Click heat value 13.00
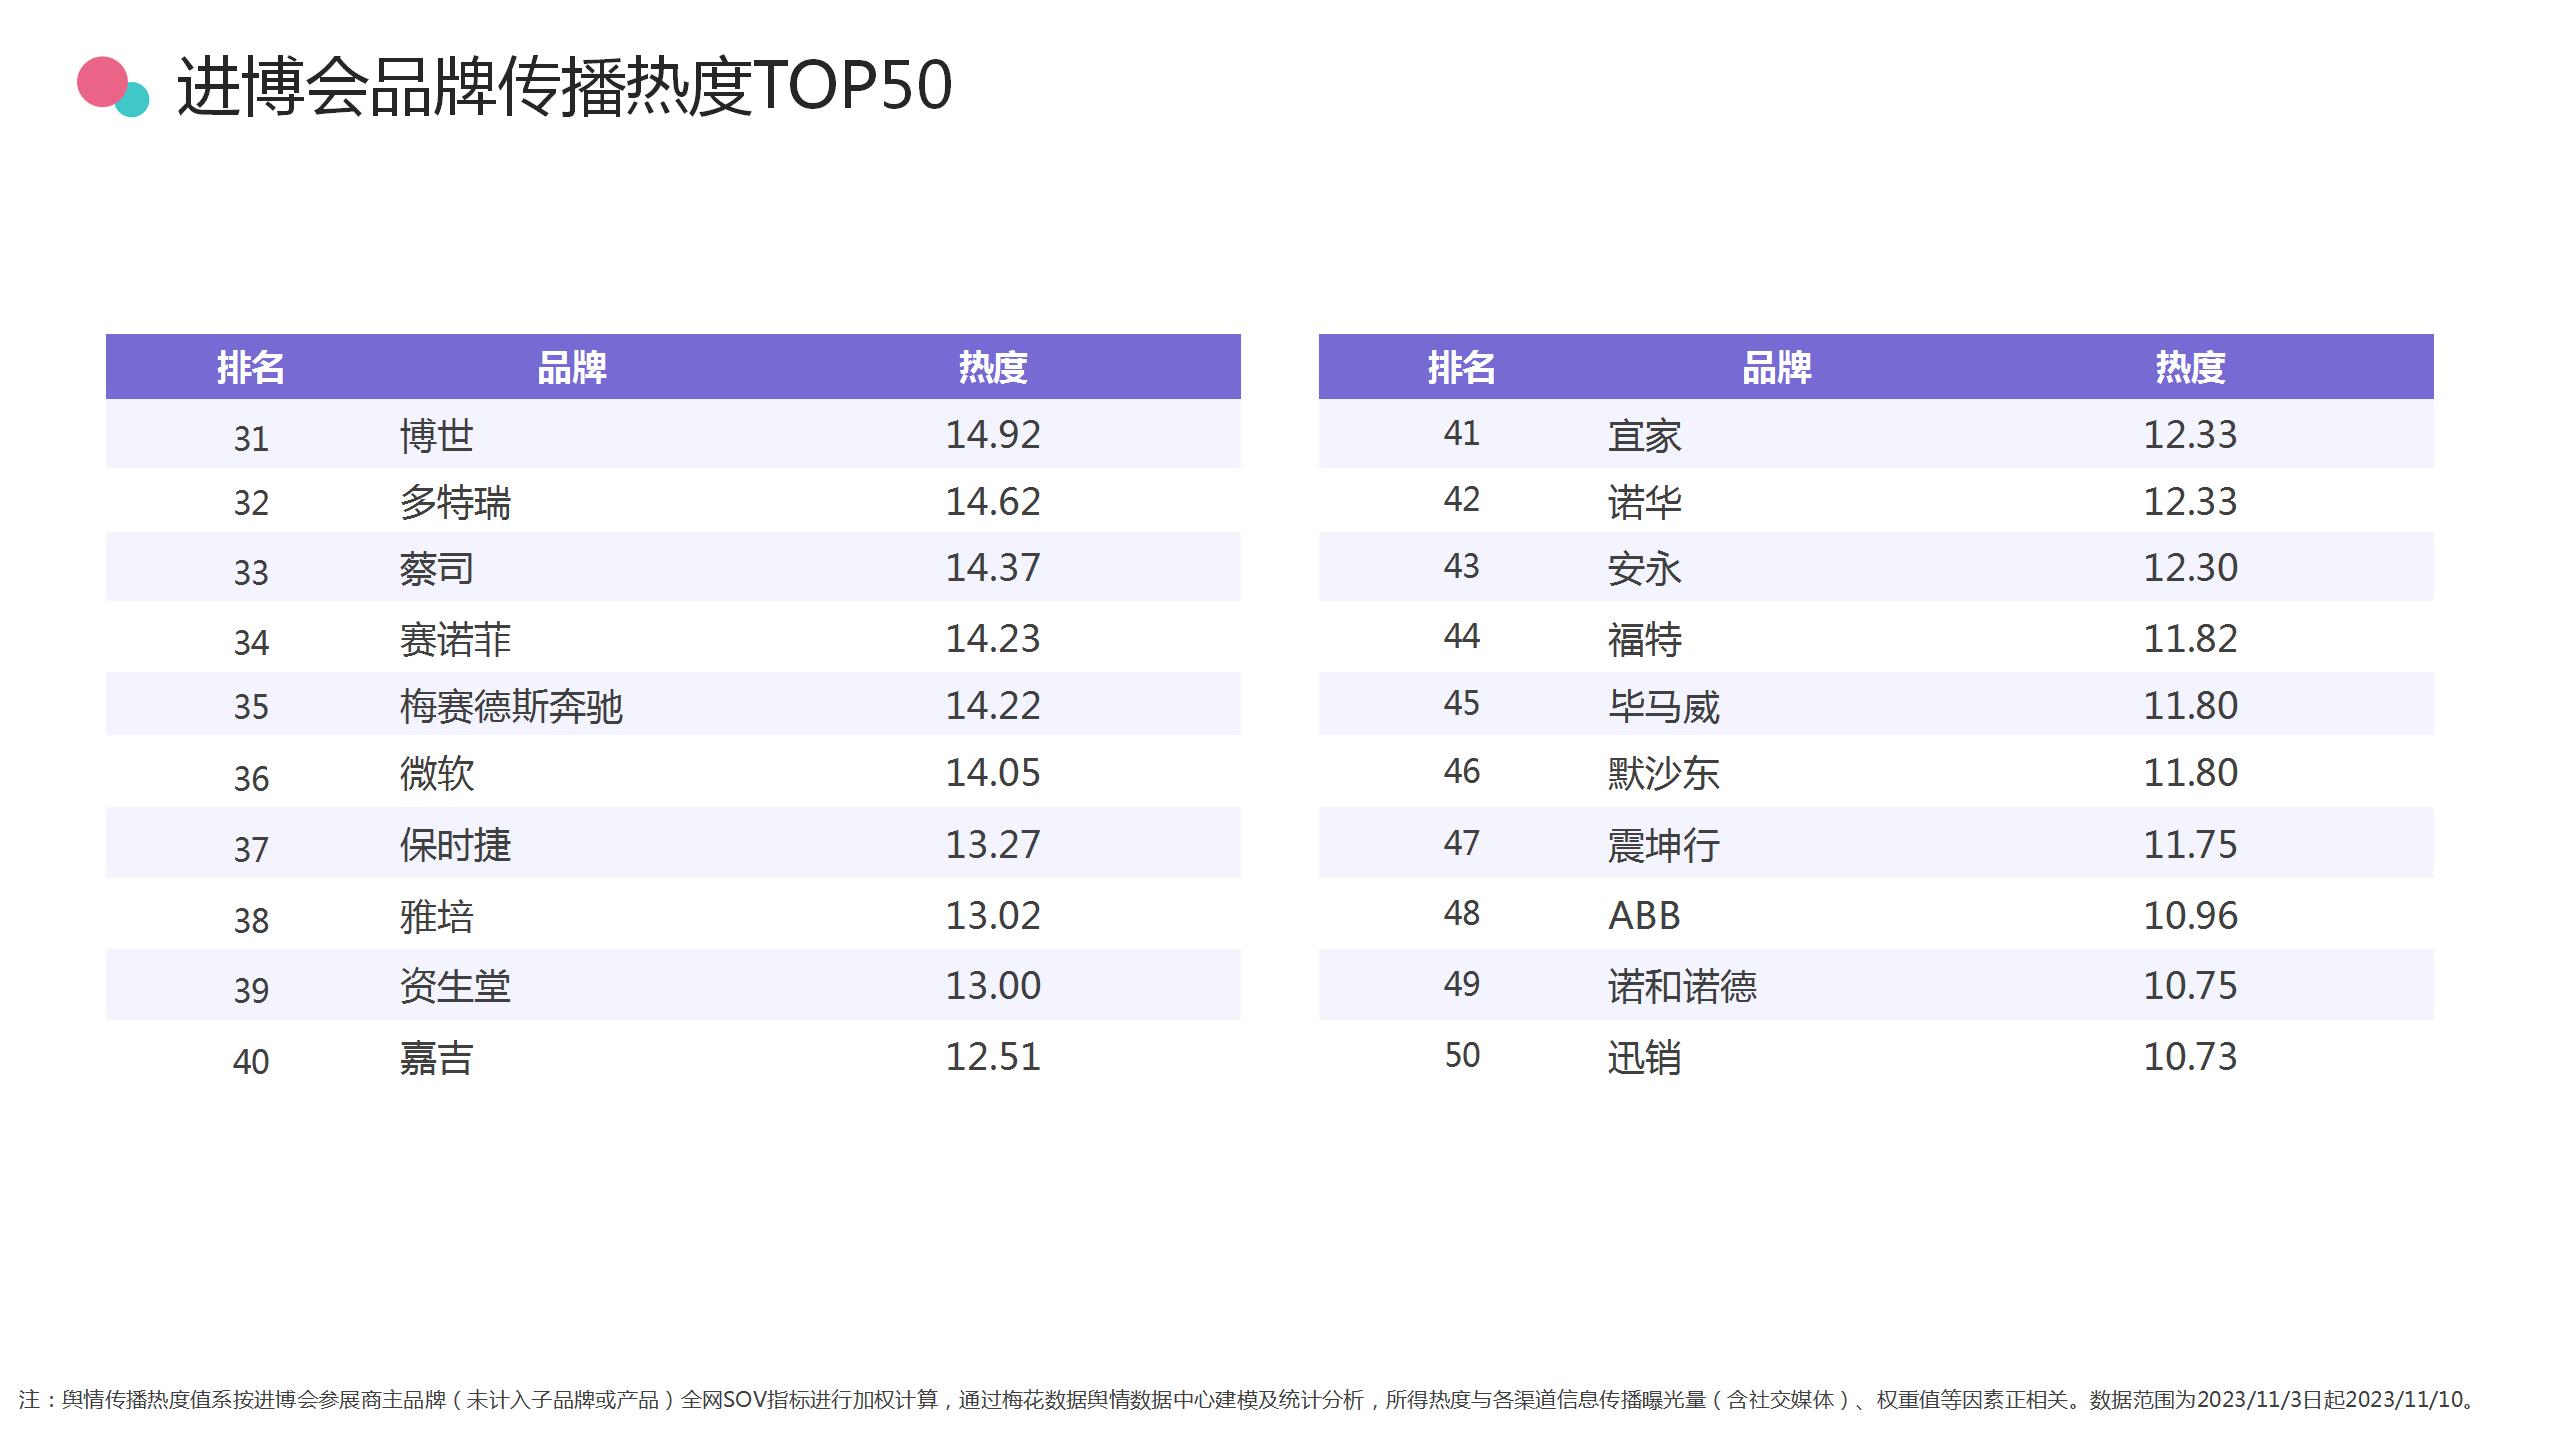 [993, 986]
